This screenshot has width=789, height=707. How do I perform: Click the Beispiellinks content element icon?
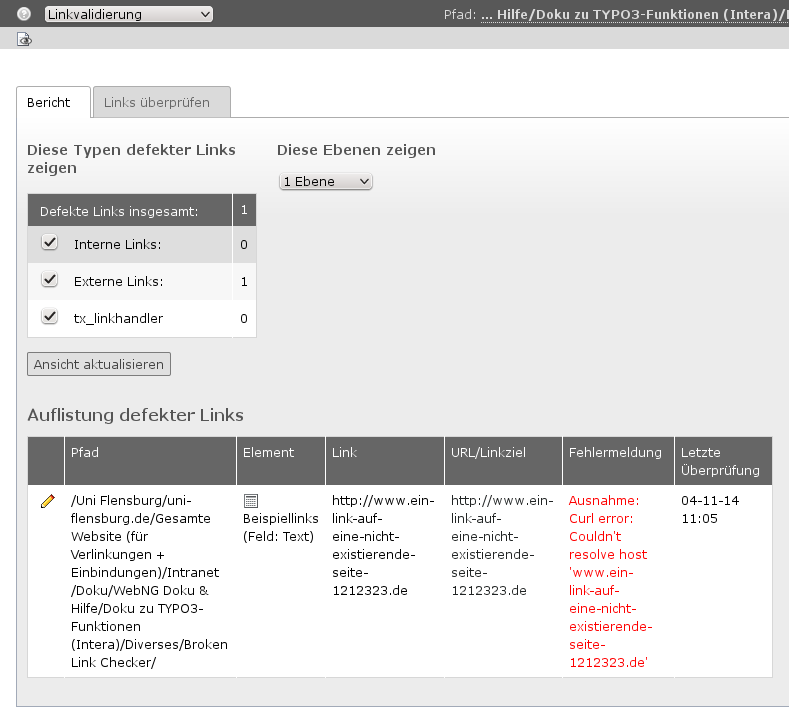point(251,501)
